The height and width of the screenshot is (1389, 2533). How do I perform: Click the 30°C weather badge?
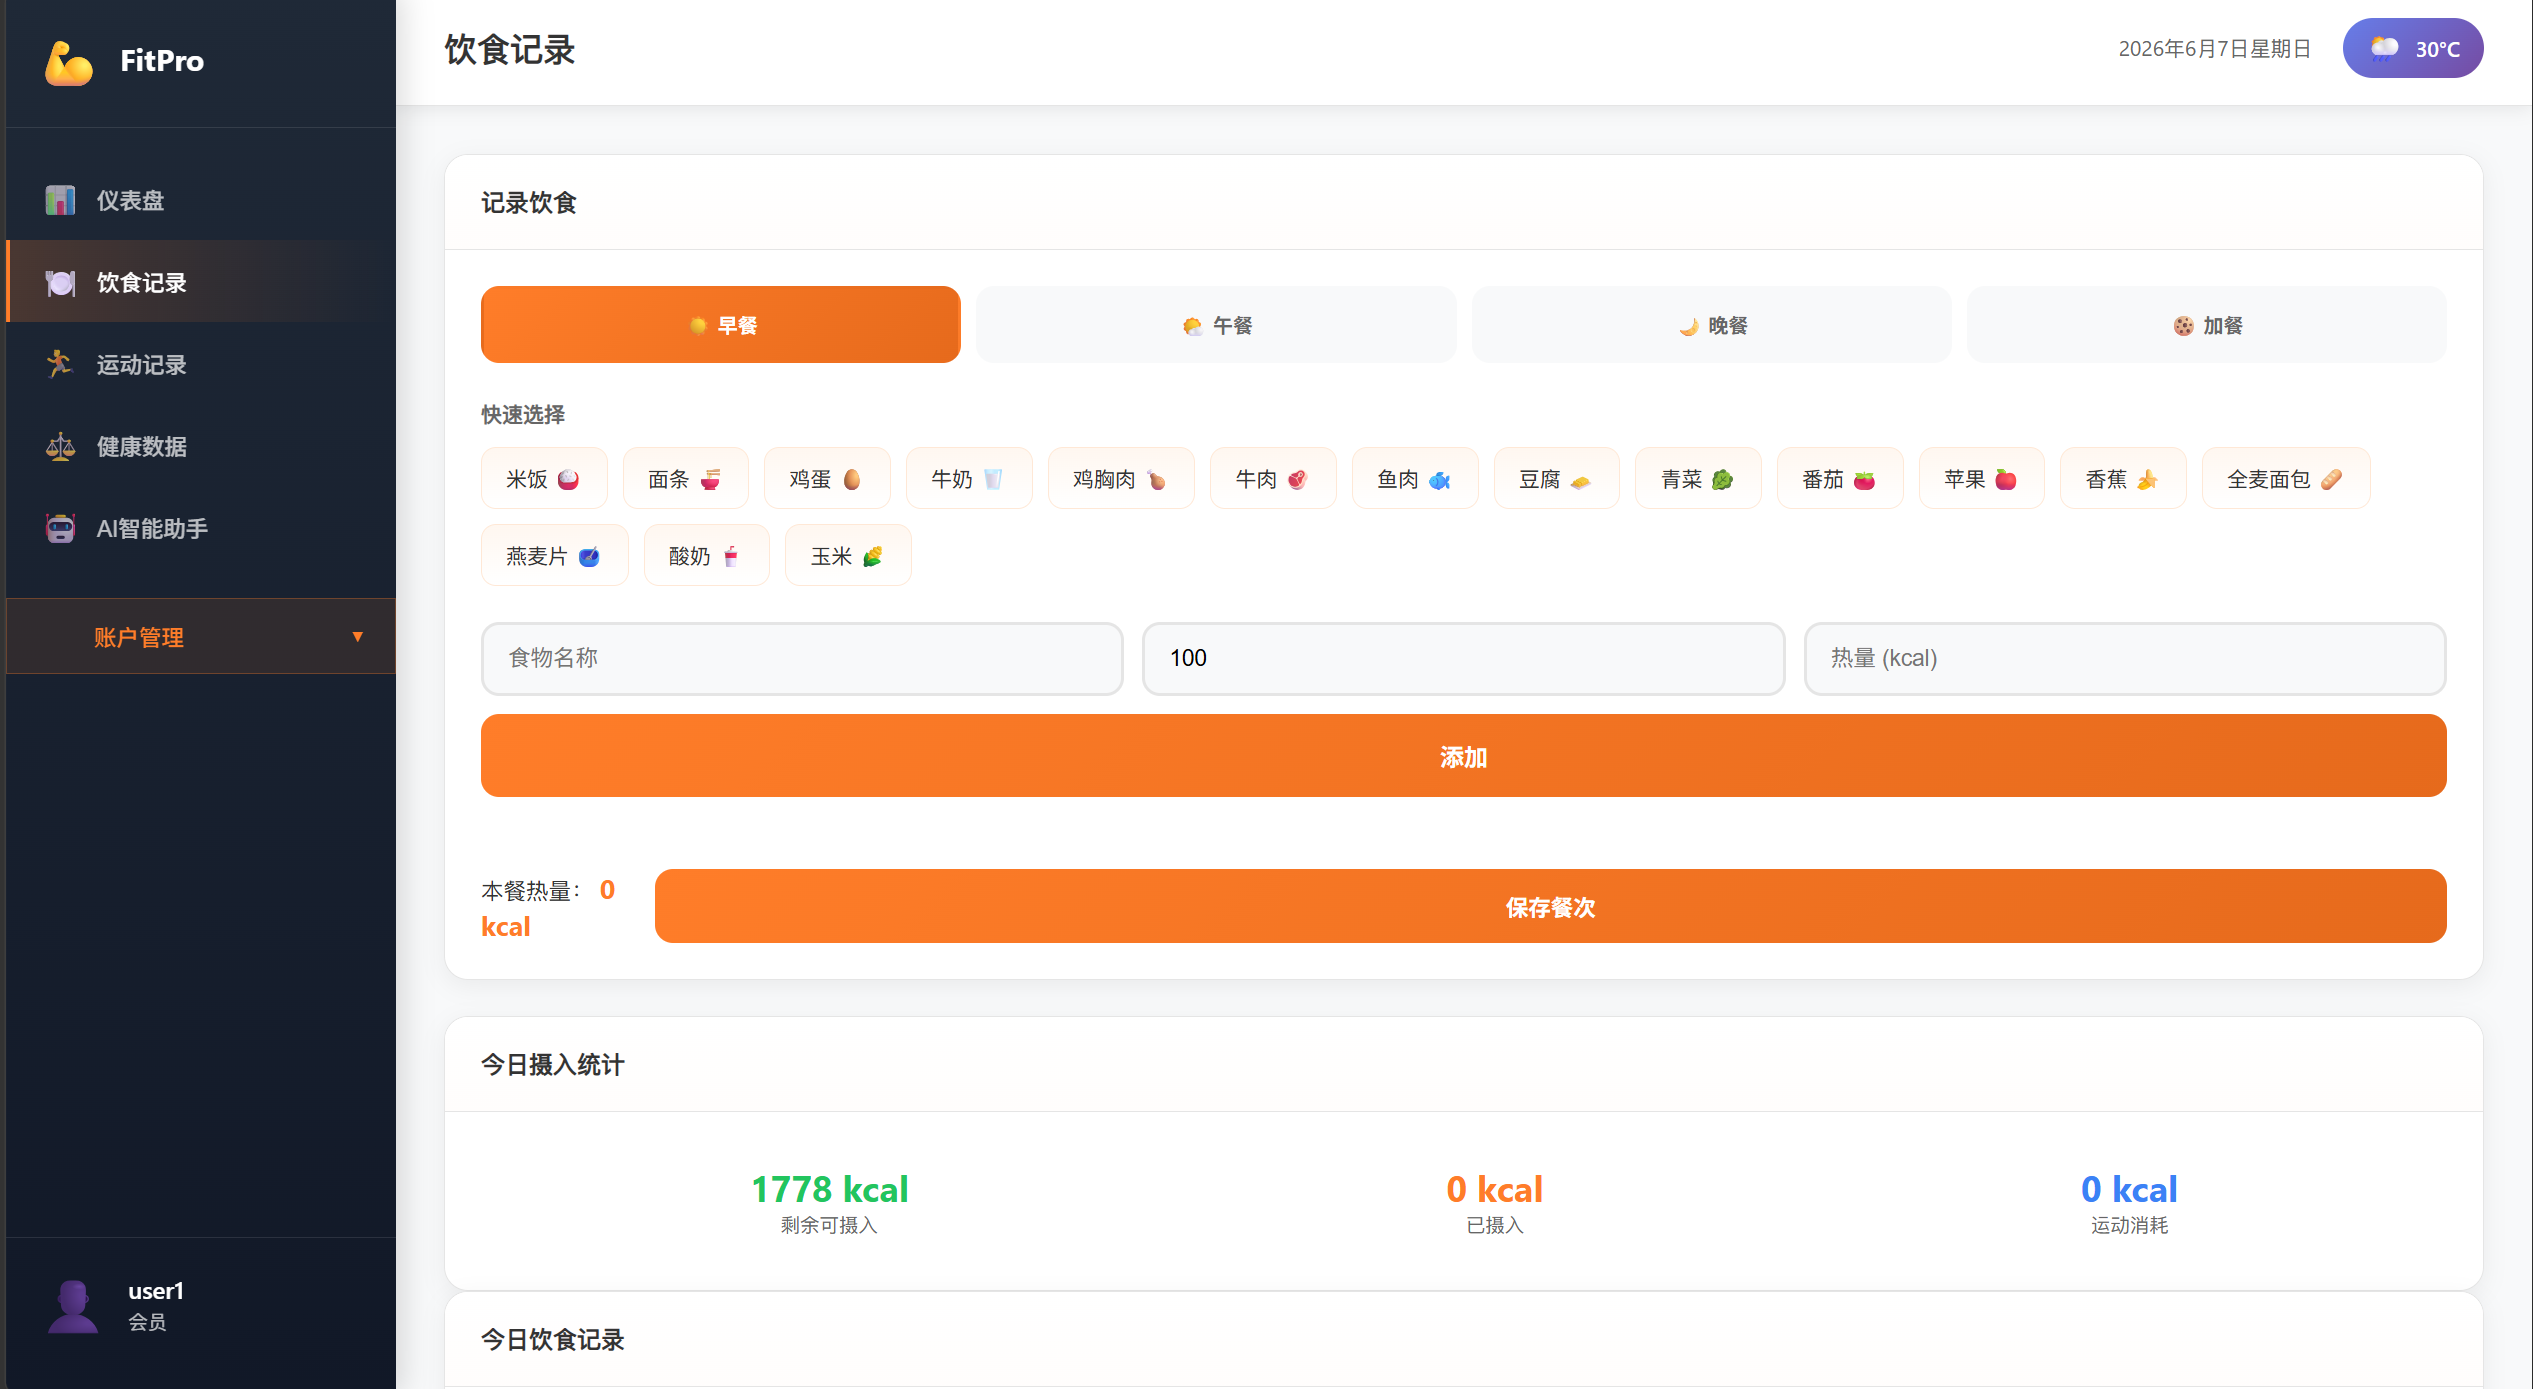[2412, 48]
